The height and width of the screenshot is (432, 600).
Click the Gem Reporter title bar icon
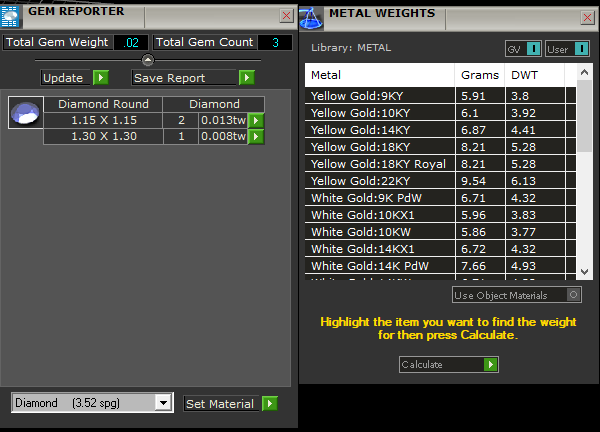pyautogui.click(x=13, y=14)
